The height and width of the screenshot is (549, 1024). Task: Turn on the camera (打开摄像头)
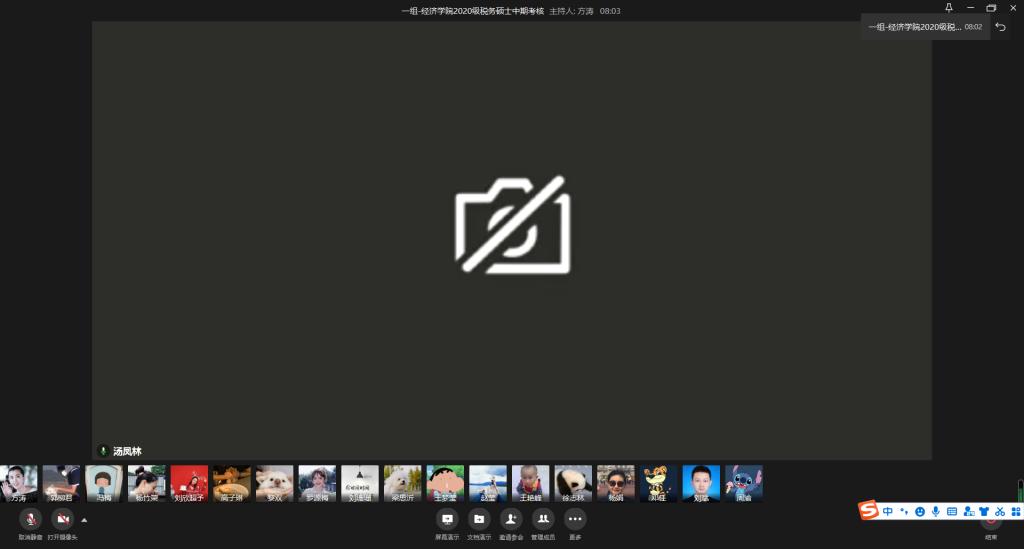point(62,518)
